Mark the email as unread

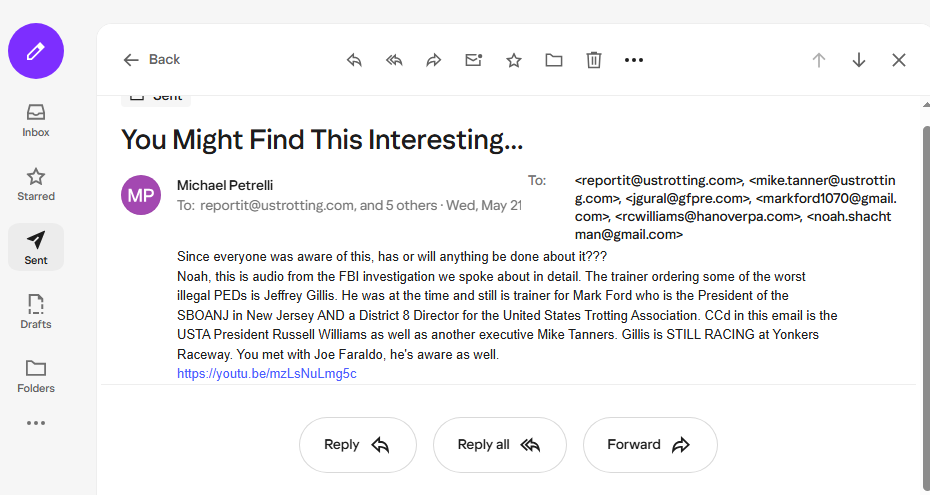(x=474, y=60)
